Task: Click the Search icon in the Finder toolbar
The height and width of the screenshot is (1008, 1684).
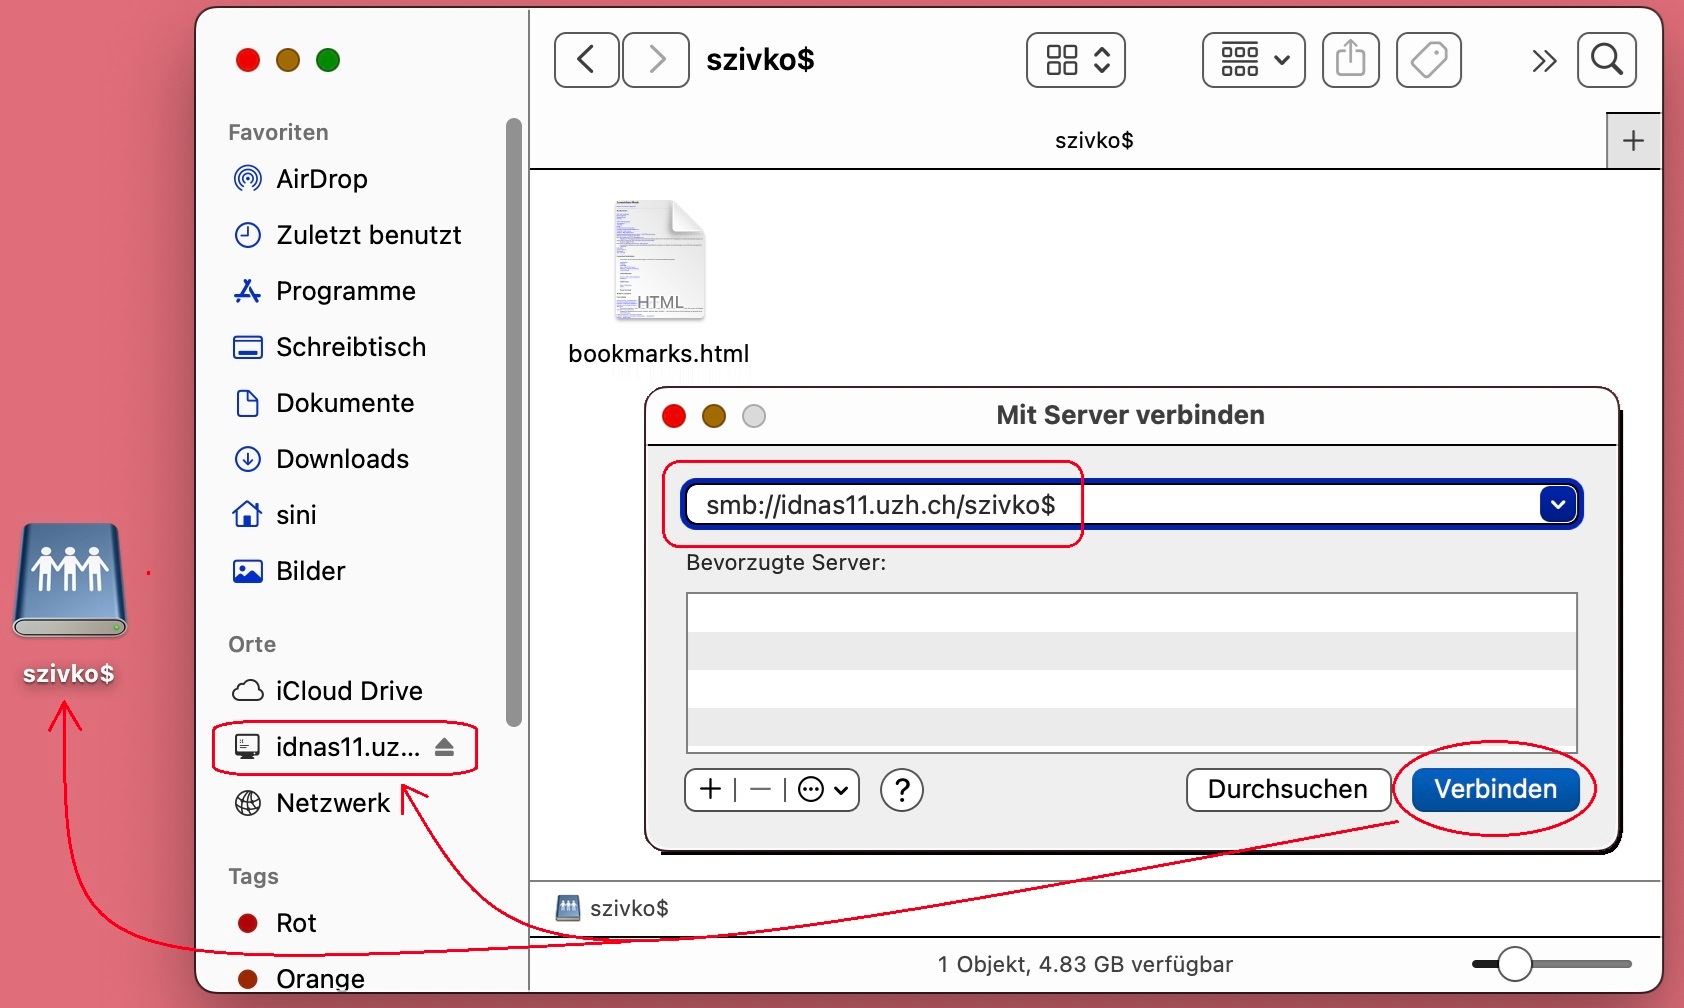Action: click(x=1607, y=60)
